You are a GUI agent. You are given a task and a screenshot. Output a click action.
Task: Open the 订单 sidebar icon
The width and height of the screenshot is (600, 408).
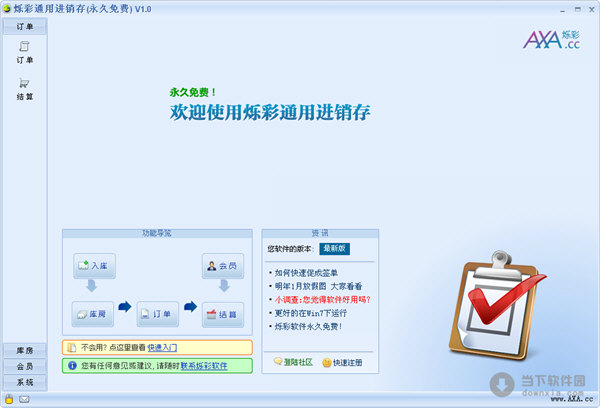(24, 52)
